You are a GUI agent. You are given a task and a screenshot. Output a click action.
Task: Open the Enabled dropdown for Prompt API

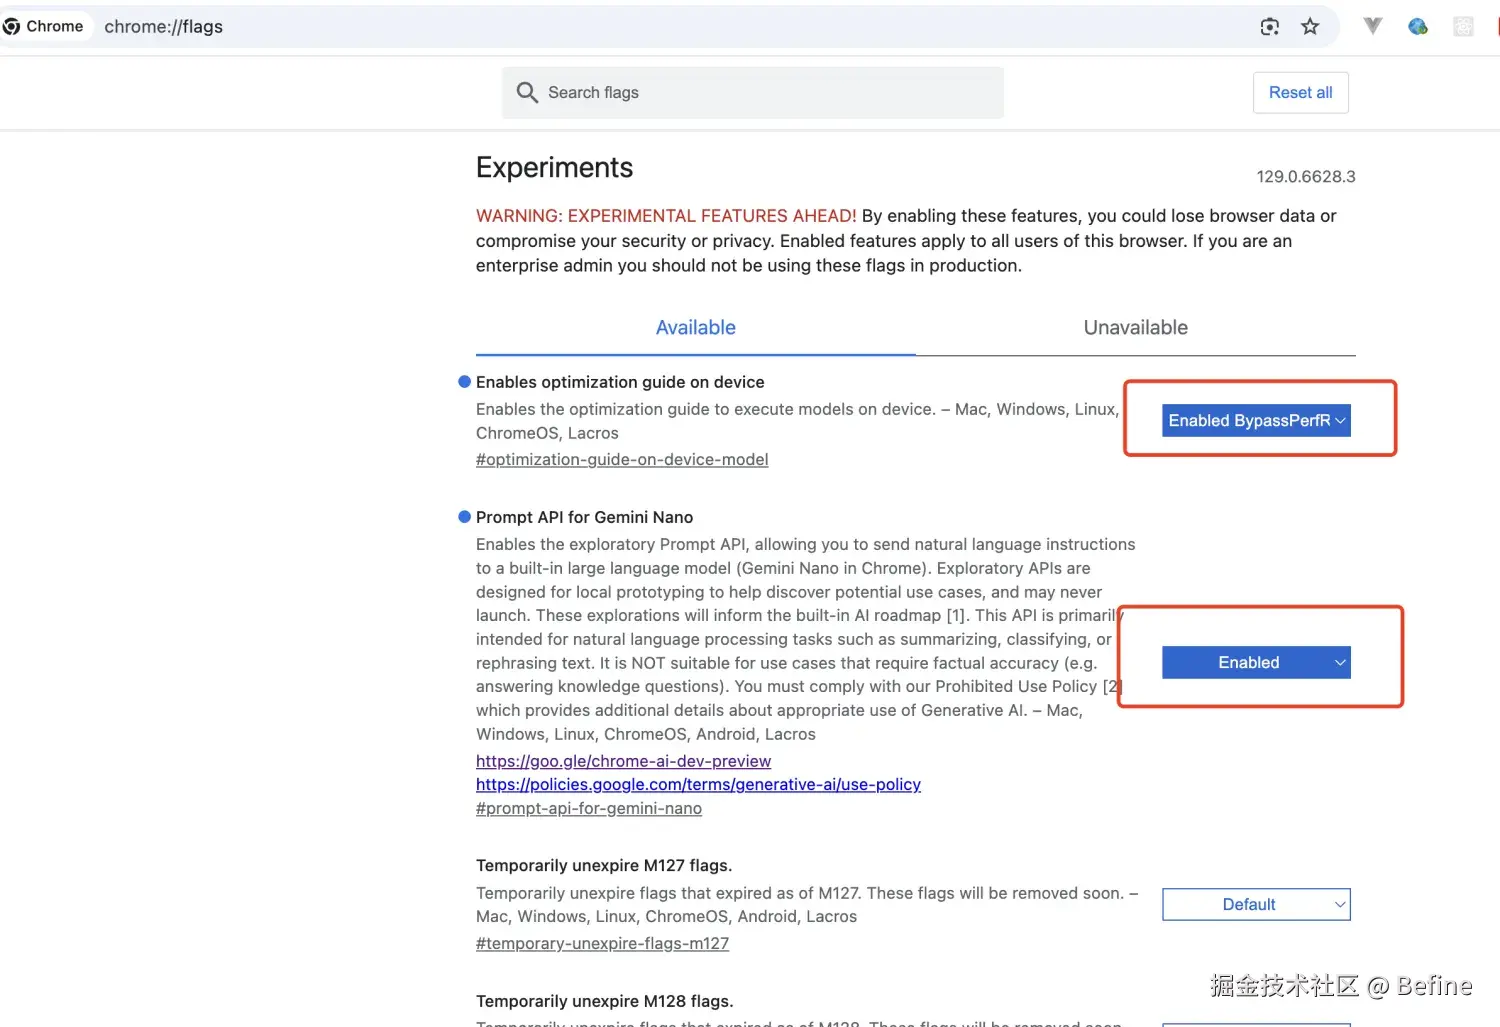pyautogui.click(x=1256, y=662)
